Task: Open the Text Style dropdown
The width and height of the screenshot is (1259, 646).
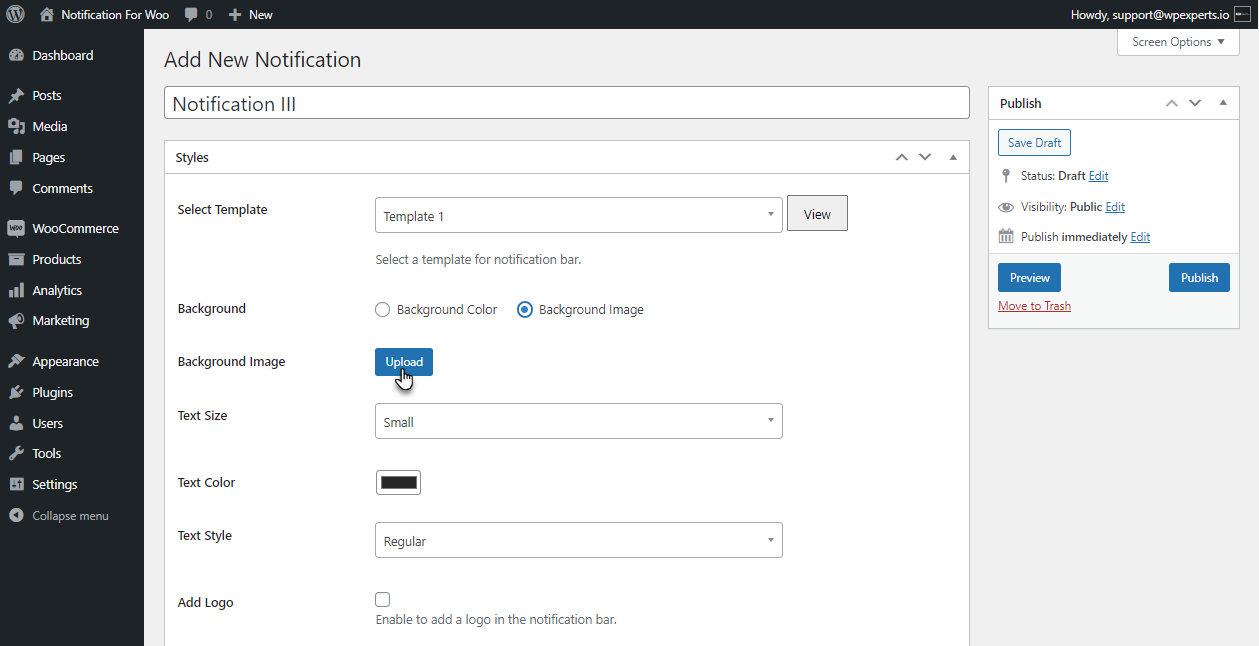Action: 579,540
